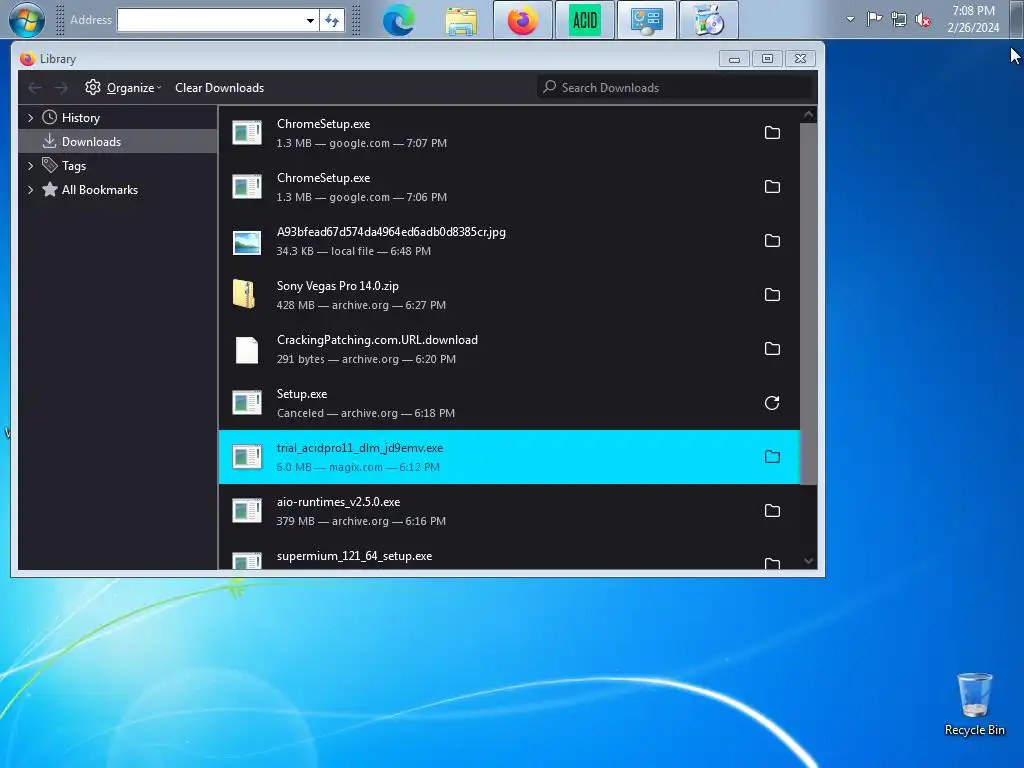Image resolution: width=1024 pixels, height=768 pixels.
Task: Show trial_acidpro11_dlm_jd9emv.exe in folder
Action: 772,456
